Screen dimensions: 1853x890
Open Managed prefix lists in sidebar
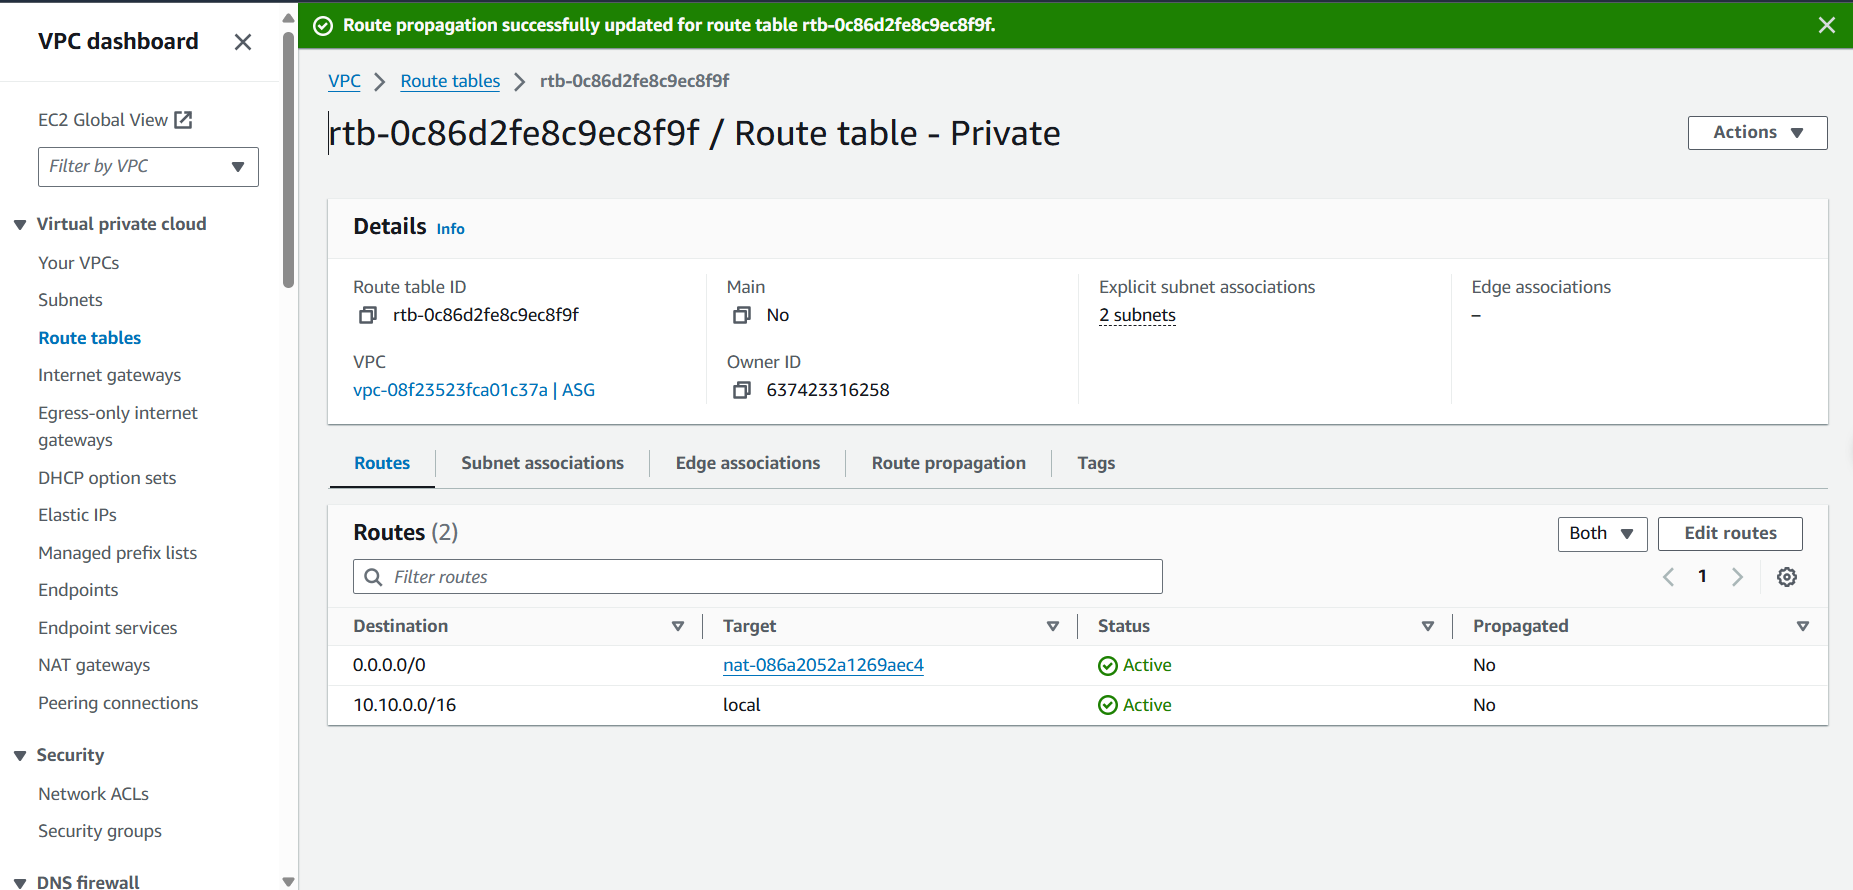pos(118,553)
